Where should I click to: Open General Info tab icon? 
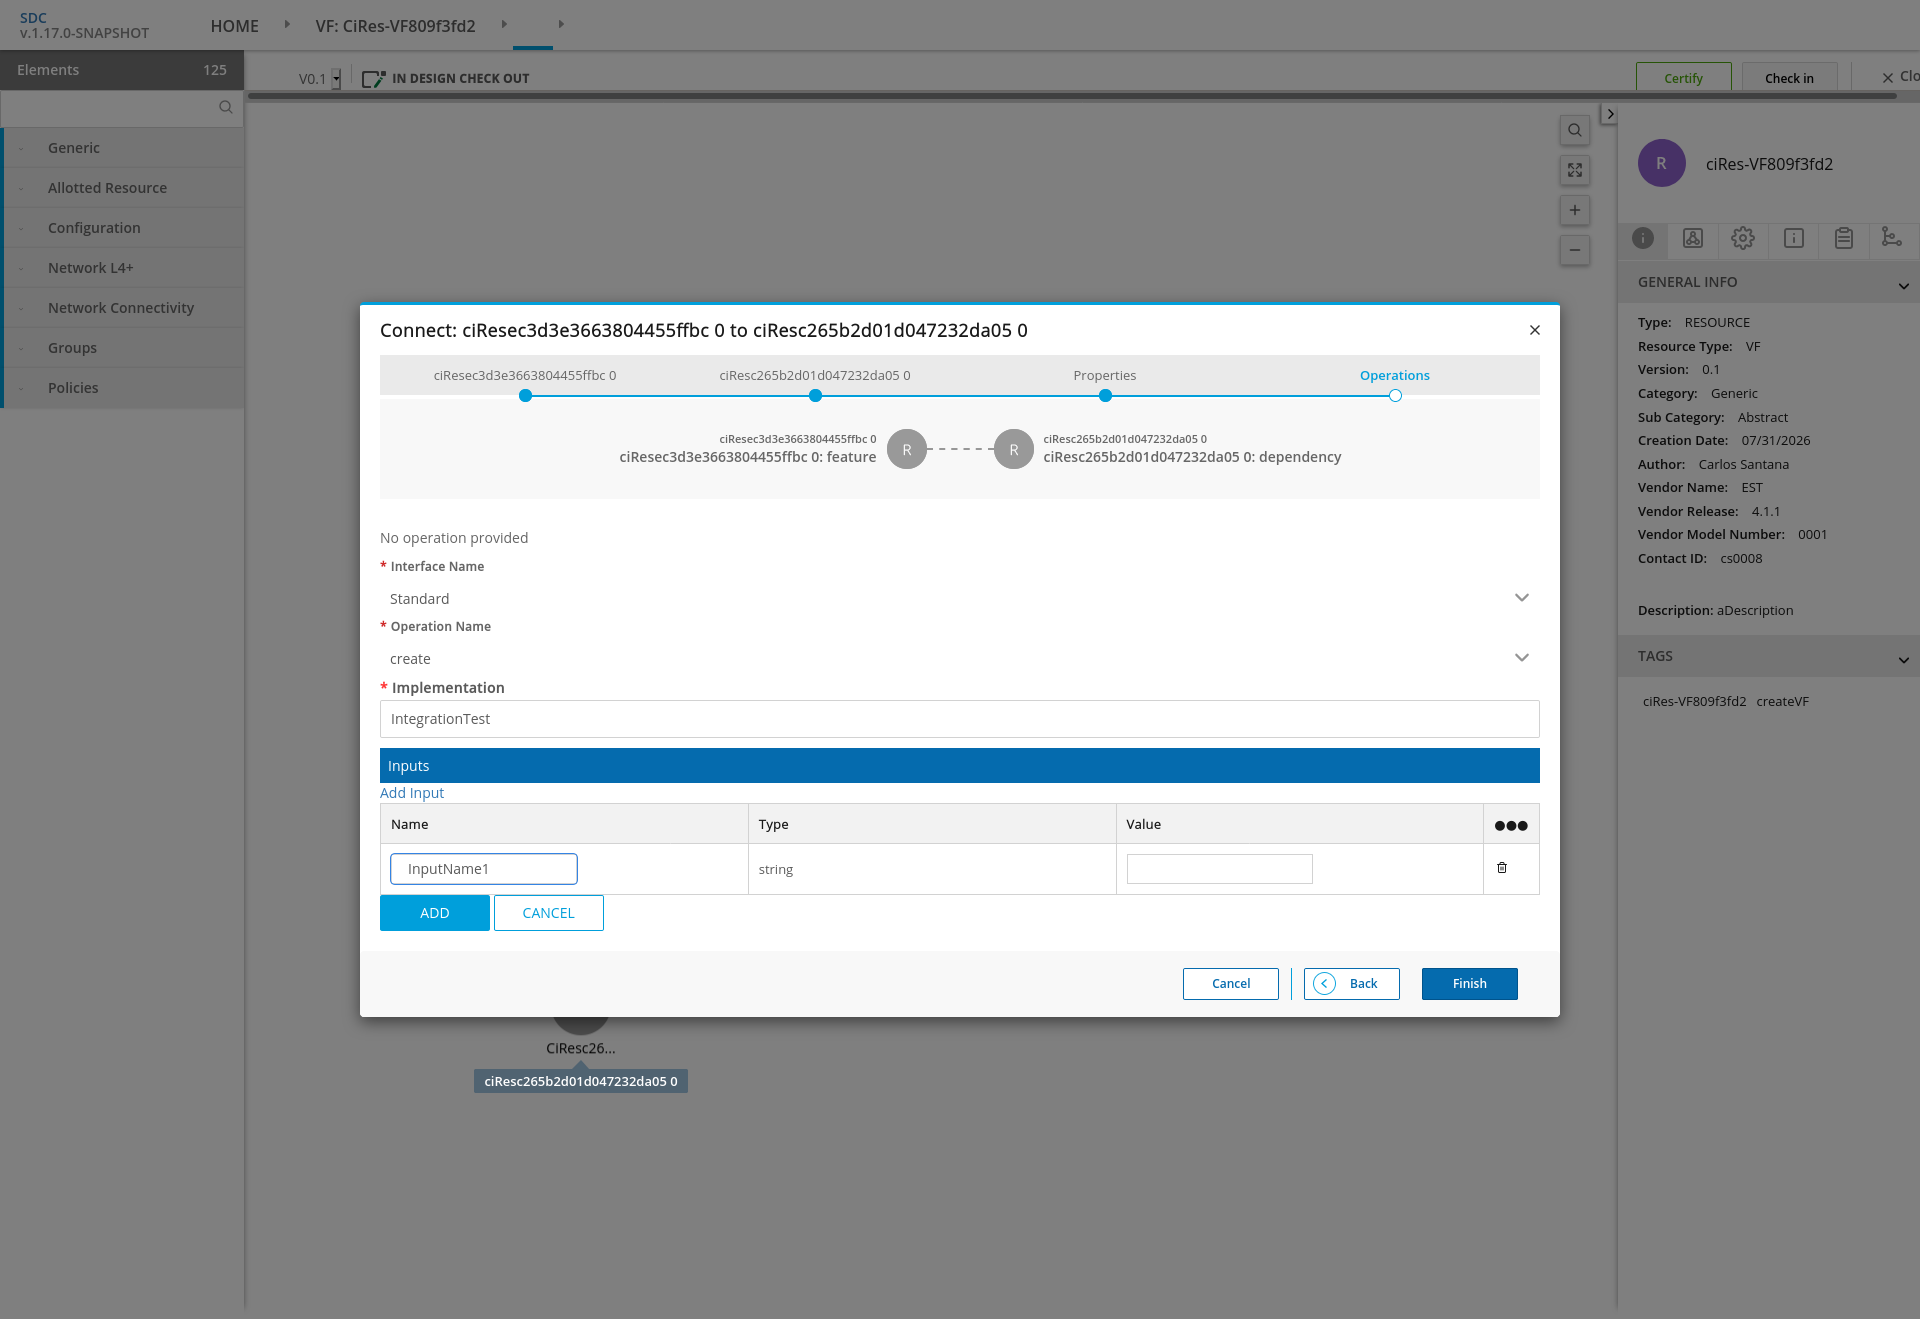pyautogui.click(x=1643, y=238)
